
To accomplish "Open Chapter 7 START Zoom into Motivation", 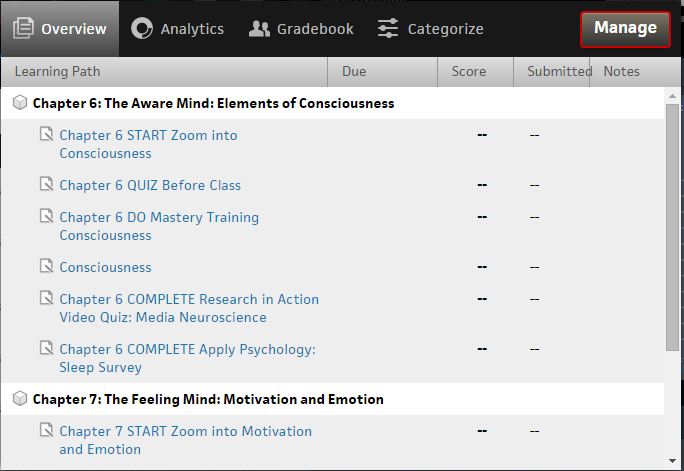I will point(185,431).
